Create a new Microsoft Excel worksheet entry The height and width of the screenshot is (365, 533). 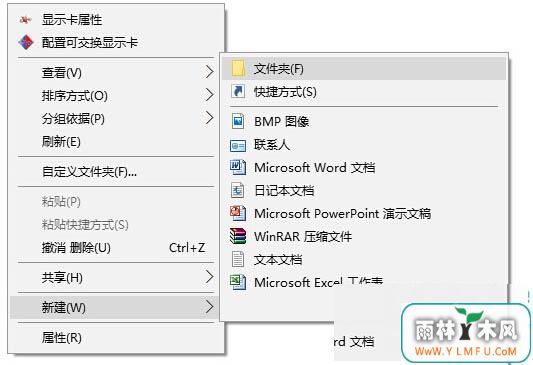click(364, 282)
